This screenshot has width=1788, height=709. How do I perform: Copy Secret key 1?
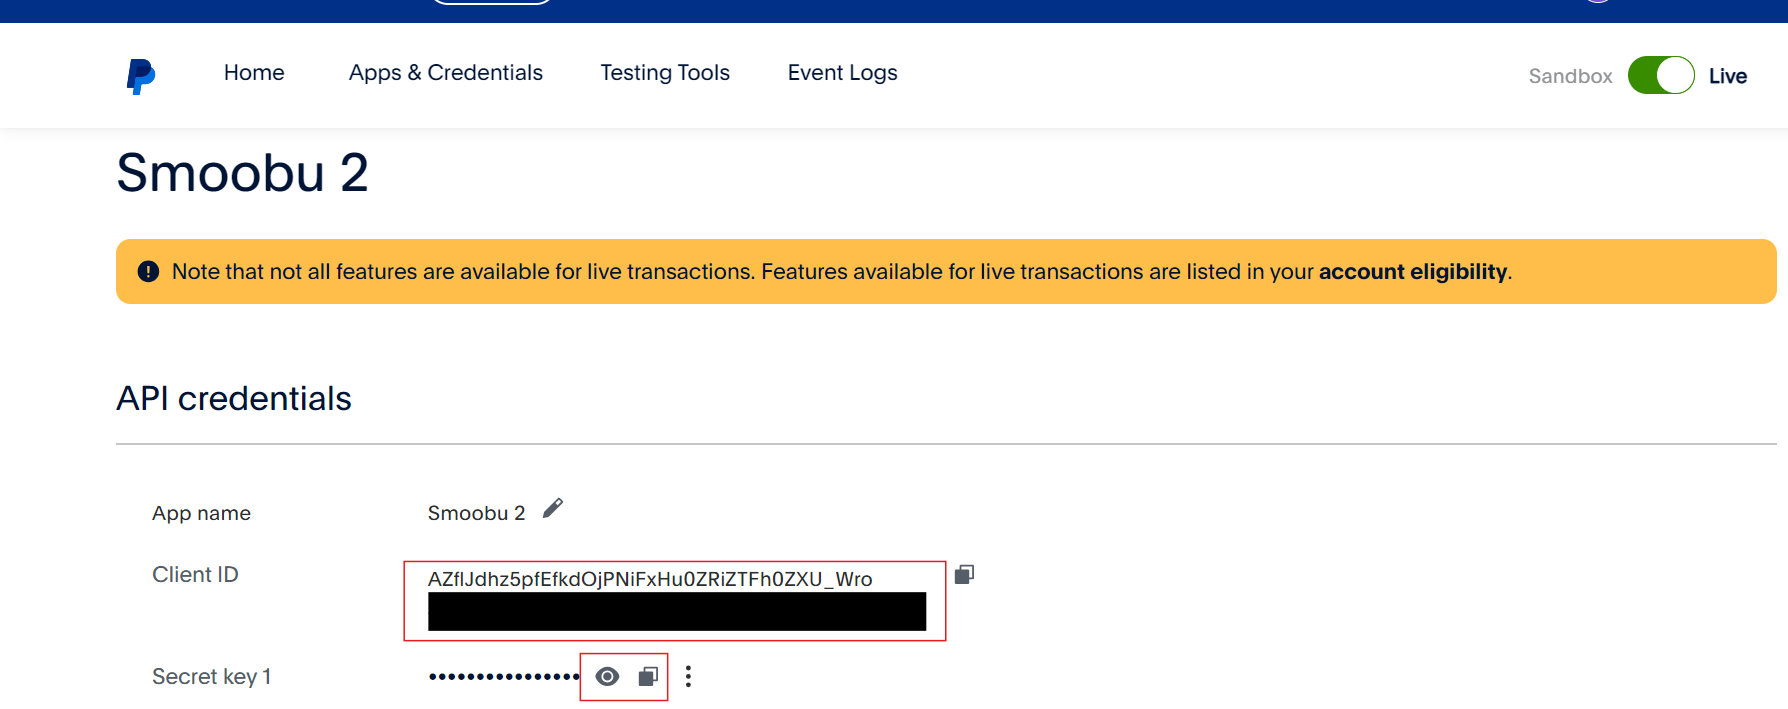[x=648, y=677]
